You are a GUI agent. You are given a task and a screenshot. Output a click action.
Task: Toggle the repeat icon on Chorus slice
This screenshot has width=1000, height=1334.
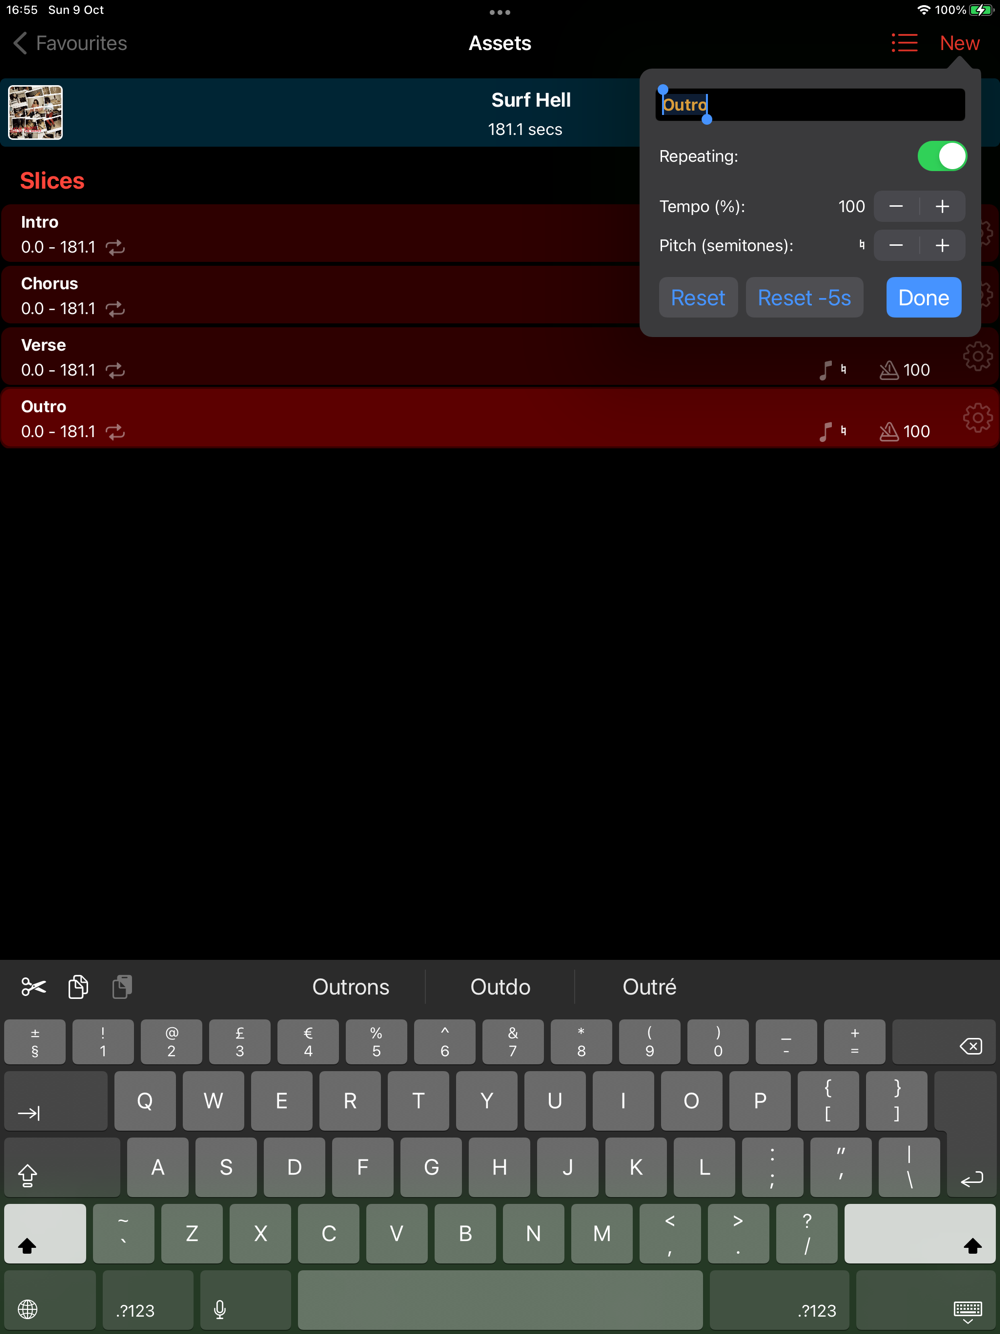[x=116, y=309]
